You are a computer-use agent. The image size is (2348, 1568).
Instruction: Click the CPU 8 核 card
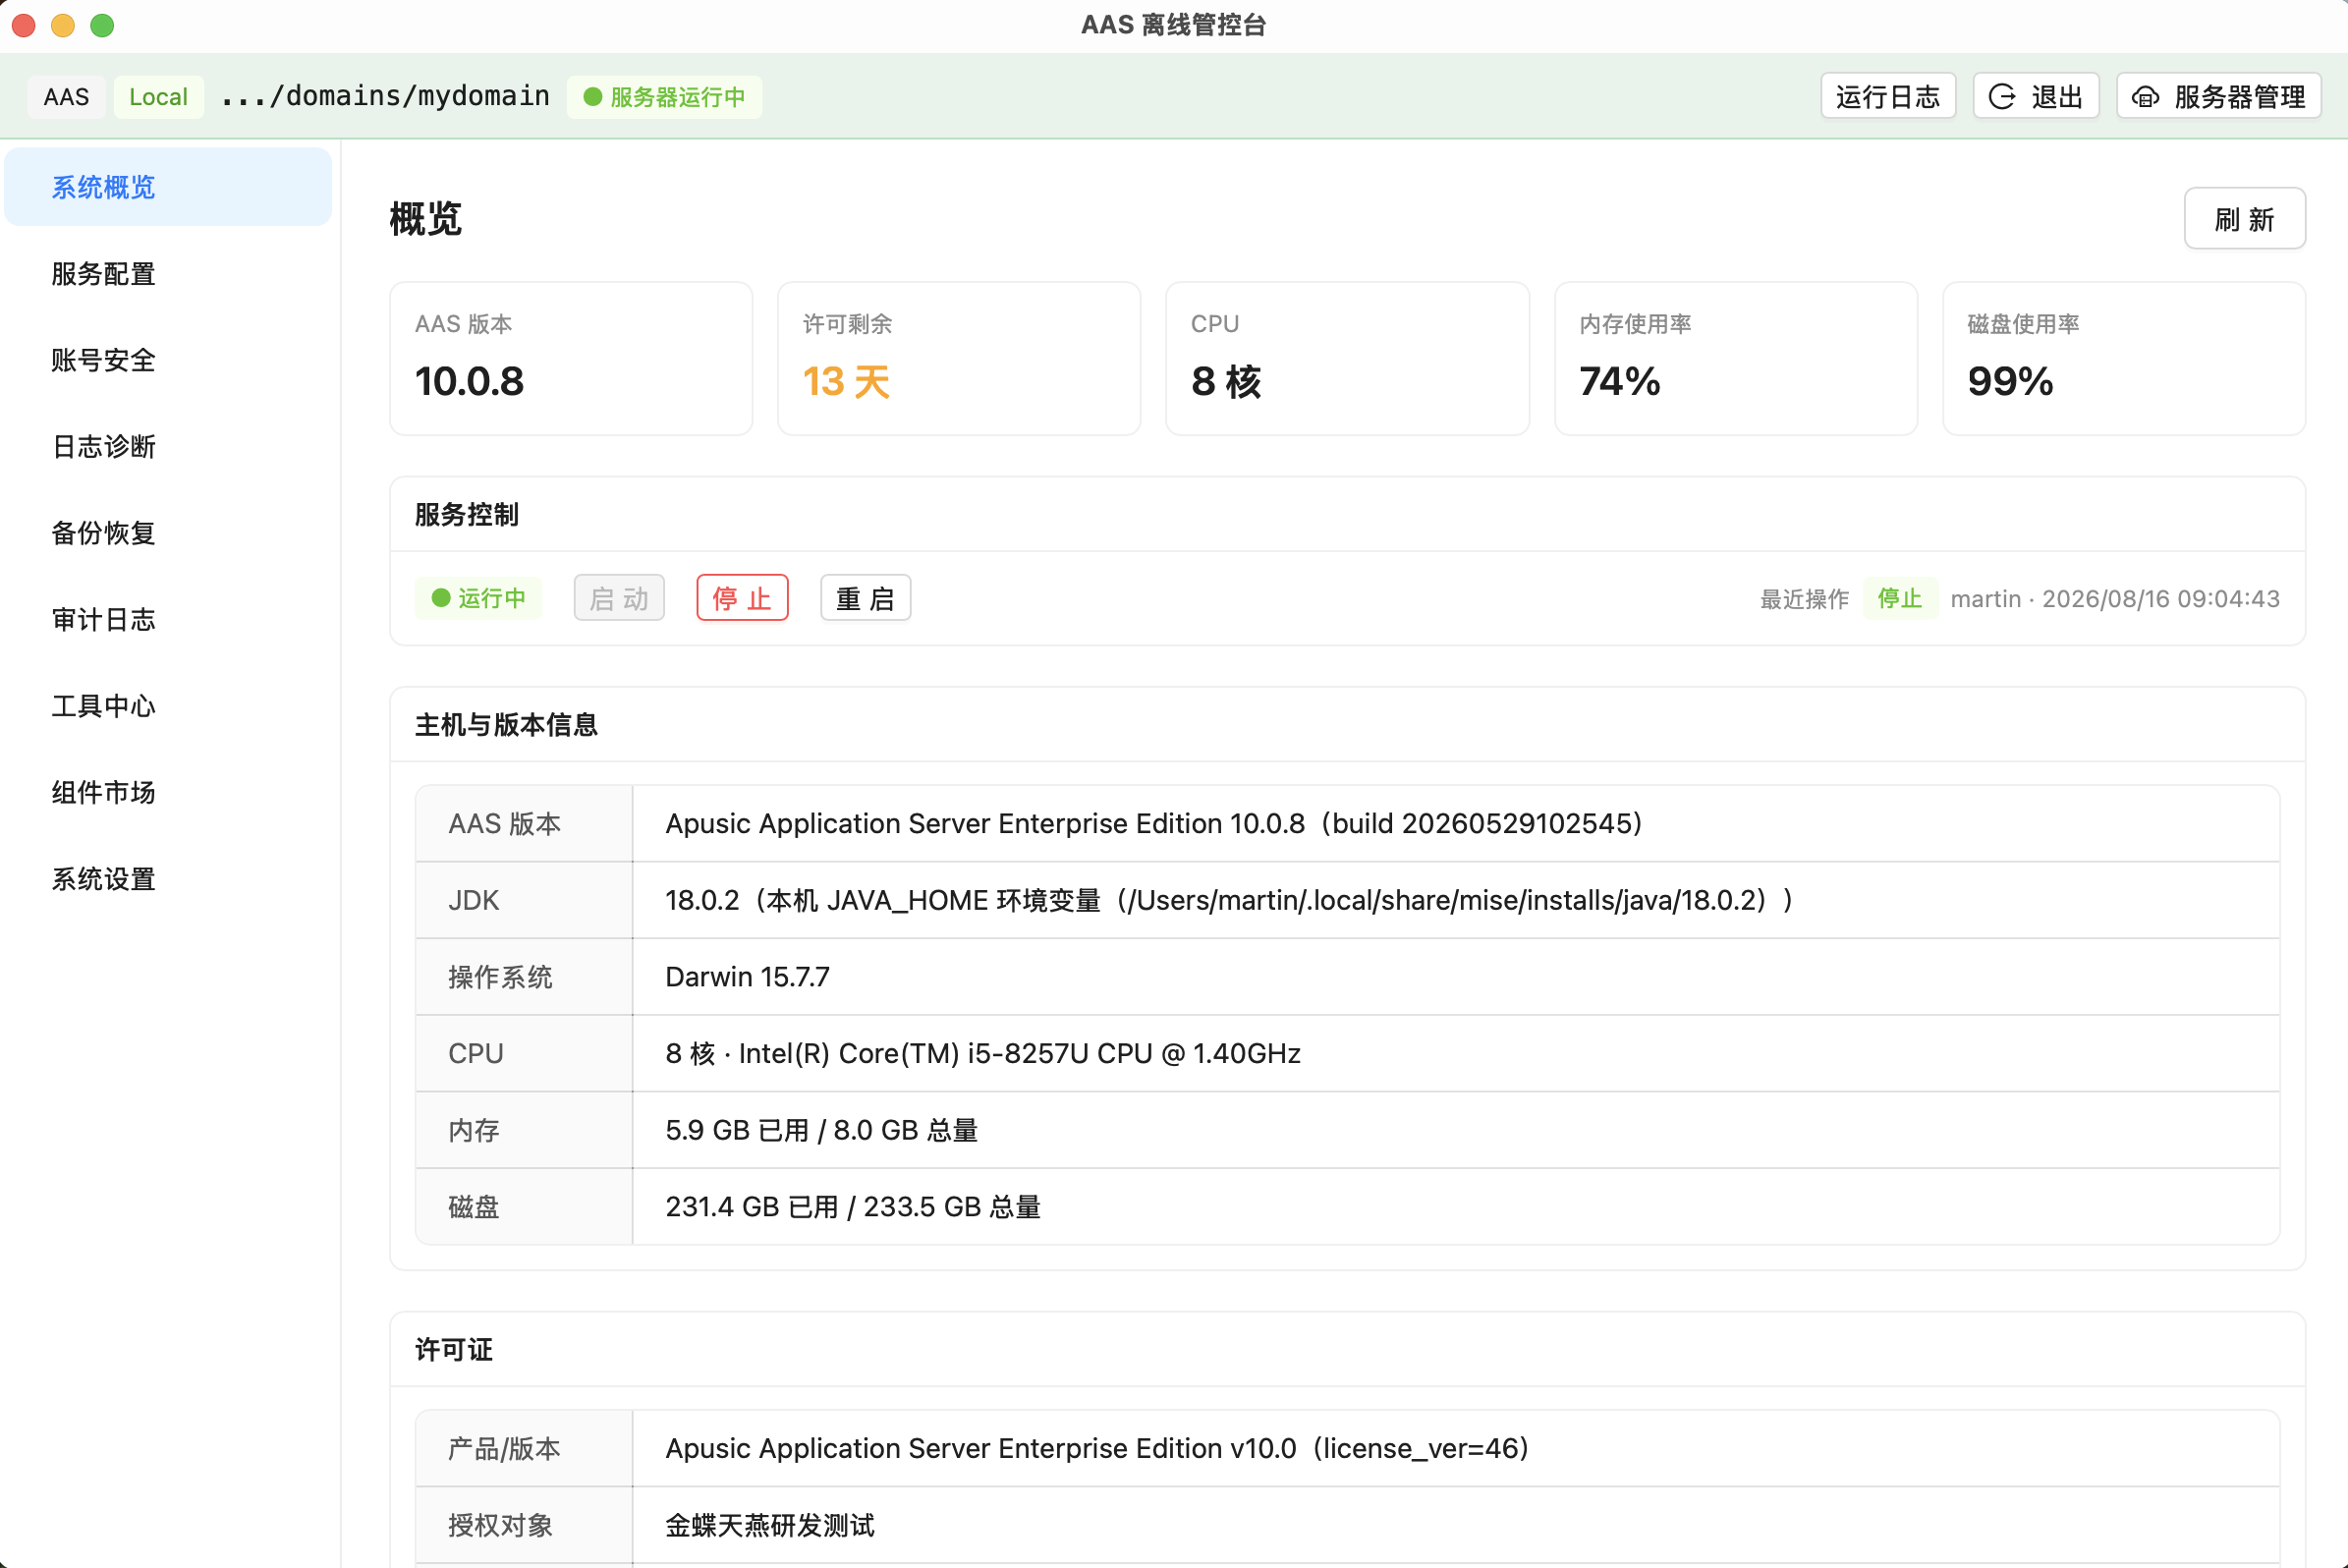(x=1347, y=359)
